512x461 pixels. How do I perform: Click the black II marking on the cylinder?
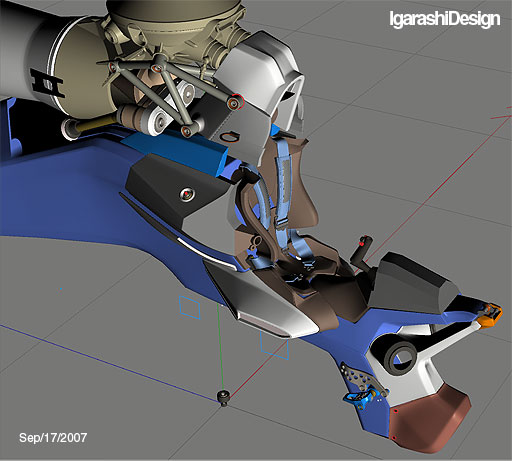pos(47,83)
